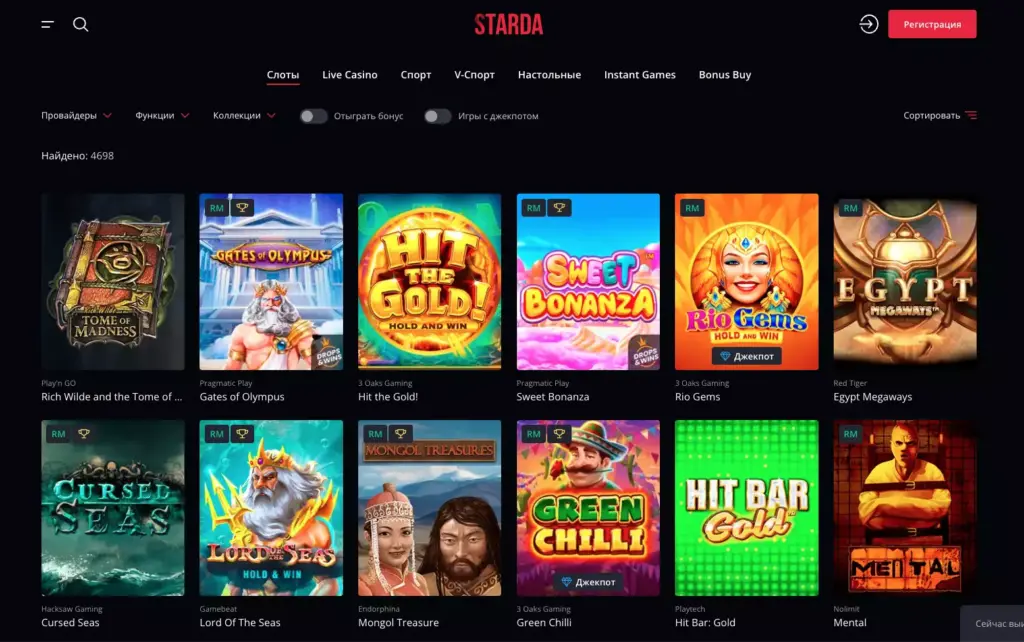Open the Bonus Buy tab

pos(725,75)
